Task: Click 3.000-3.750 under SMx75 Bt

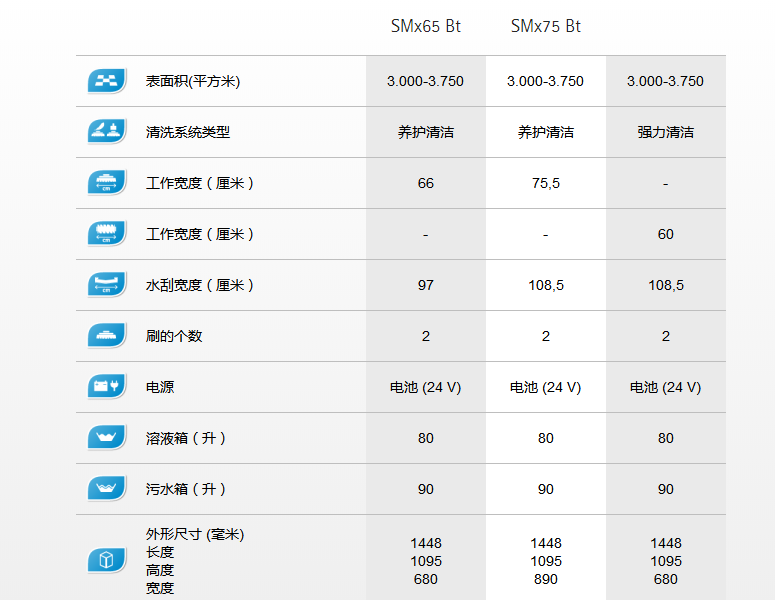Action: point(546,81)
